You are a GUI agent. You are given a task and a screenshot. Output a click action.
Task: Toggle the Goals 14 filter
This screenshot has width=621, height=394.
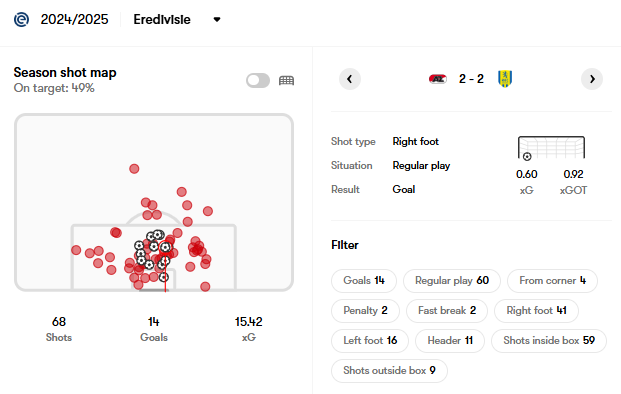click(x=364, y=281)
